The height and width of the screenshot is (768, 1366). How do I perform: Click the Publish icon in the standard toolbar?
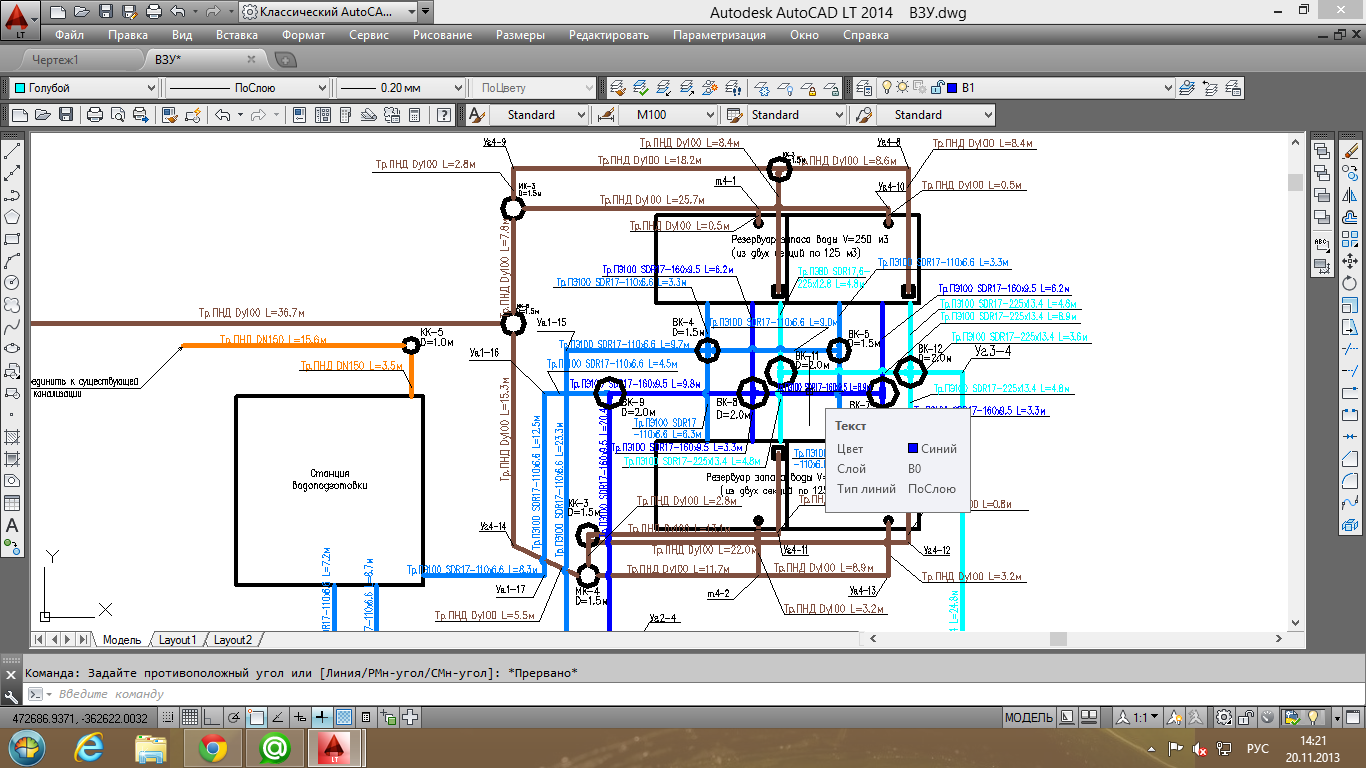coord(141,115)
